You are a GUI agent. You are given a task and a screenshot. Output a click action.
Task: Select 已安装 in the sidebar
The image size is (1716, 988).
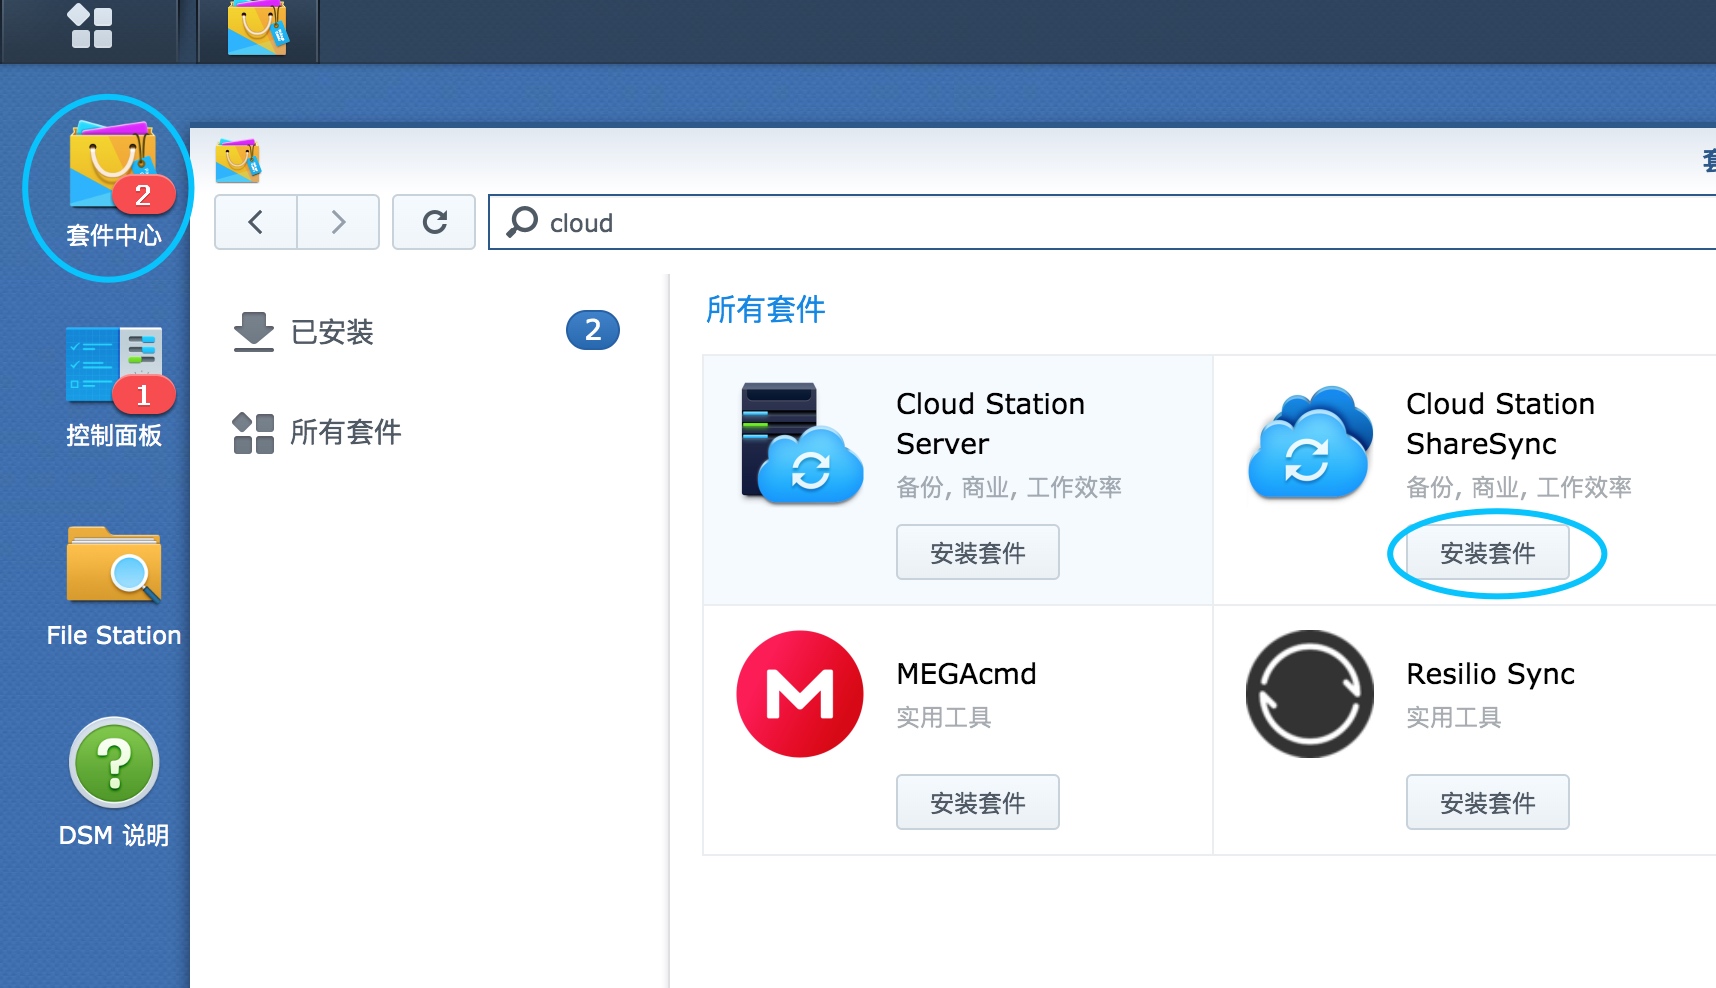(426, 331)
